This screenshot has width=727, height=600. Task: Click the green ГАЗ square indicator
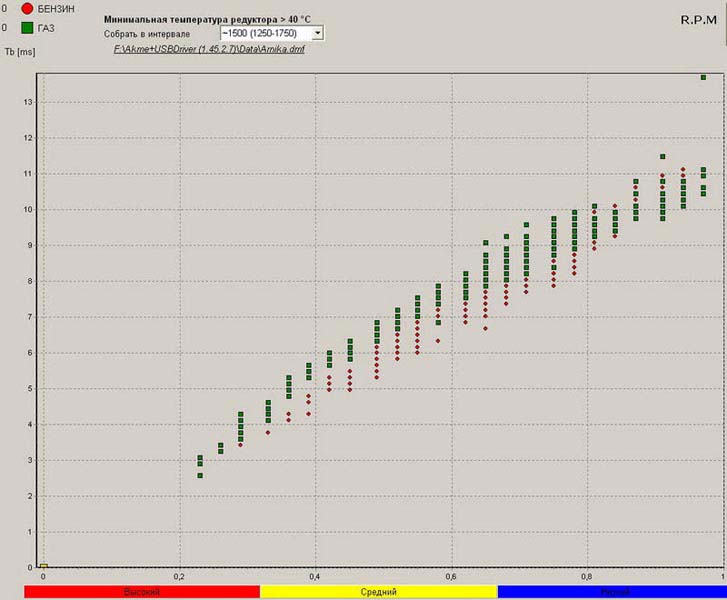[26, 28]
